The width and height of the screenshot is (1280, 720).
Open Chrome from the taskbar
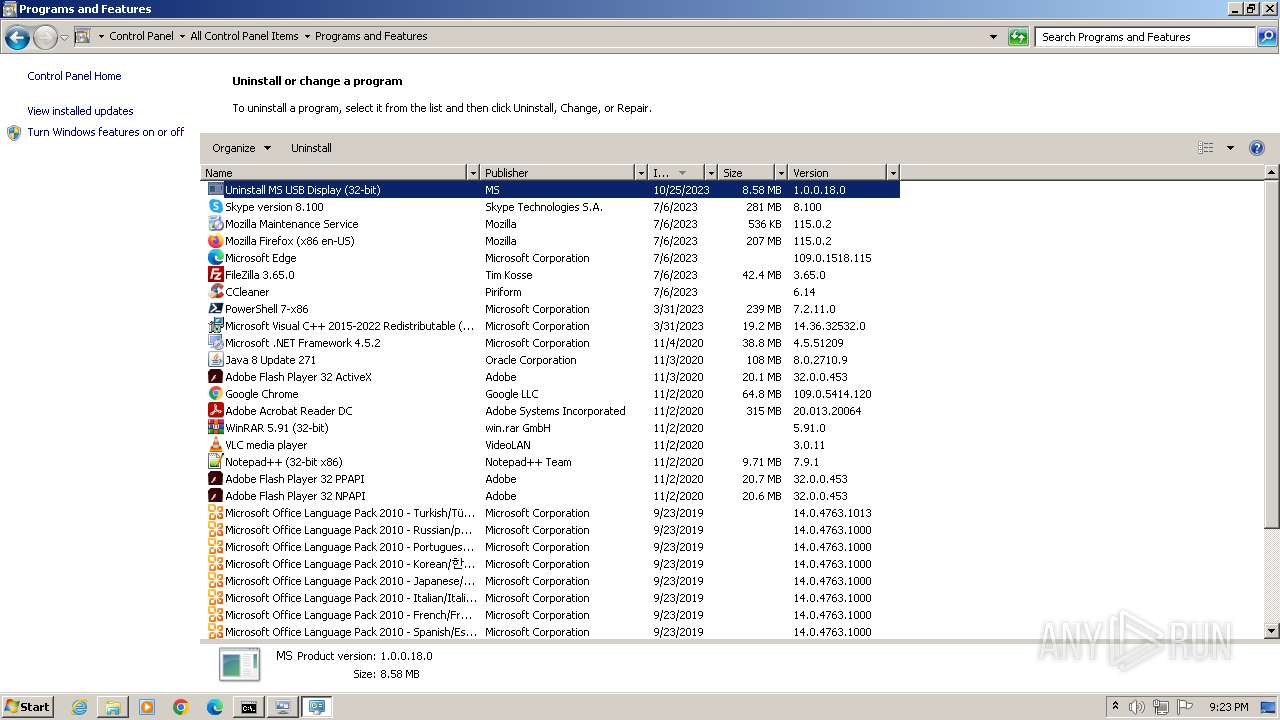point(181,707)
